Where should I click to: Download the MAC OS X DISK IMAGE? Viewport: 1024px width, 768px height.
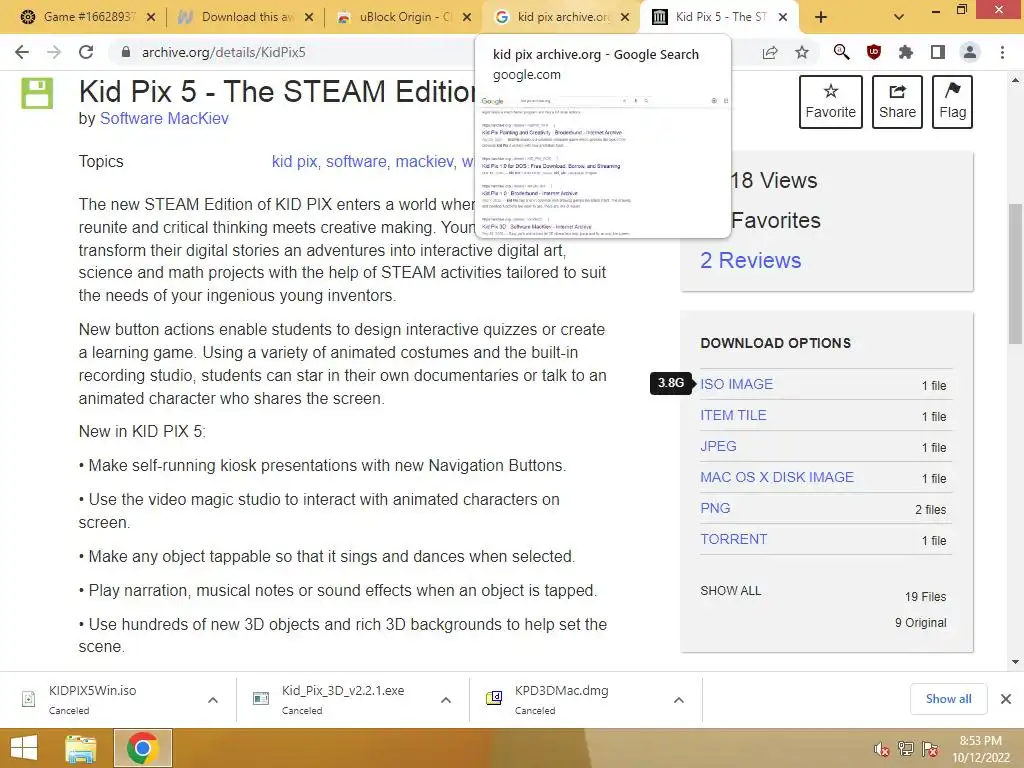tap(777, 477)
